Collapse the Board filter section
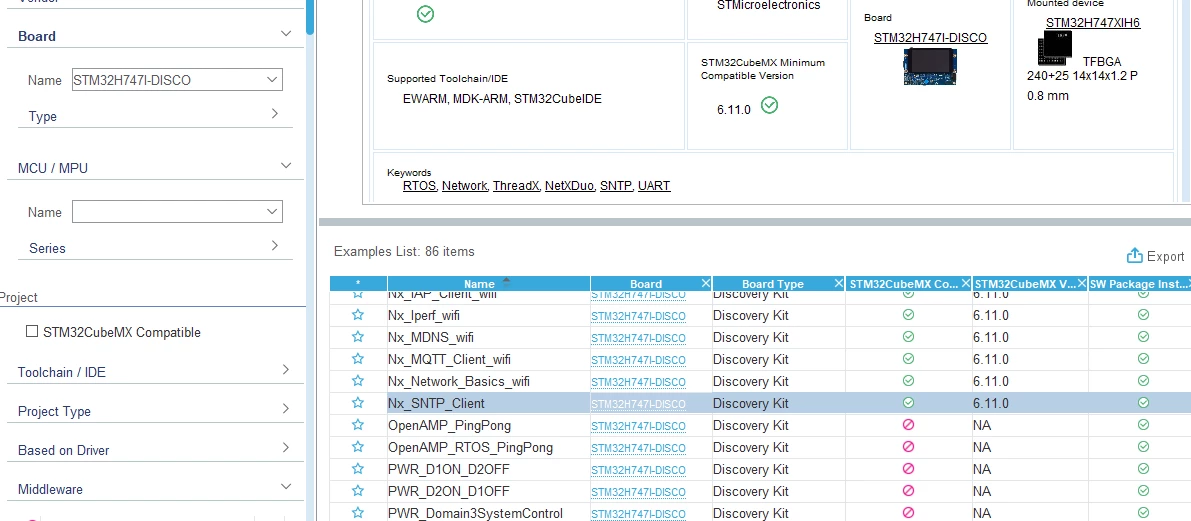 pyautogui.click(x=286, y=33)
